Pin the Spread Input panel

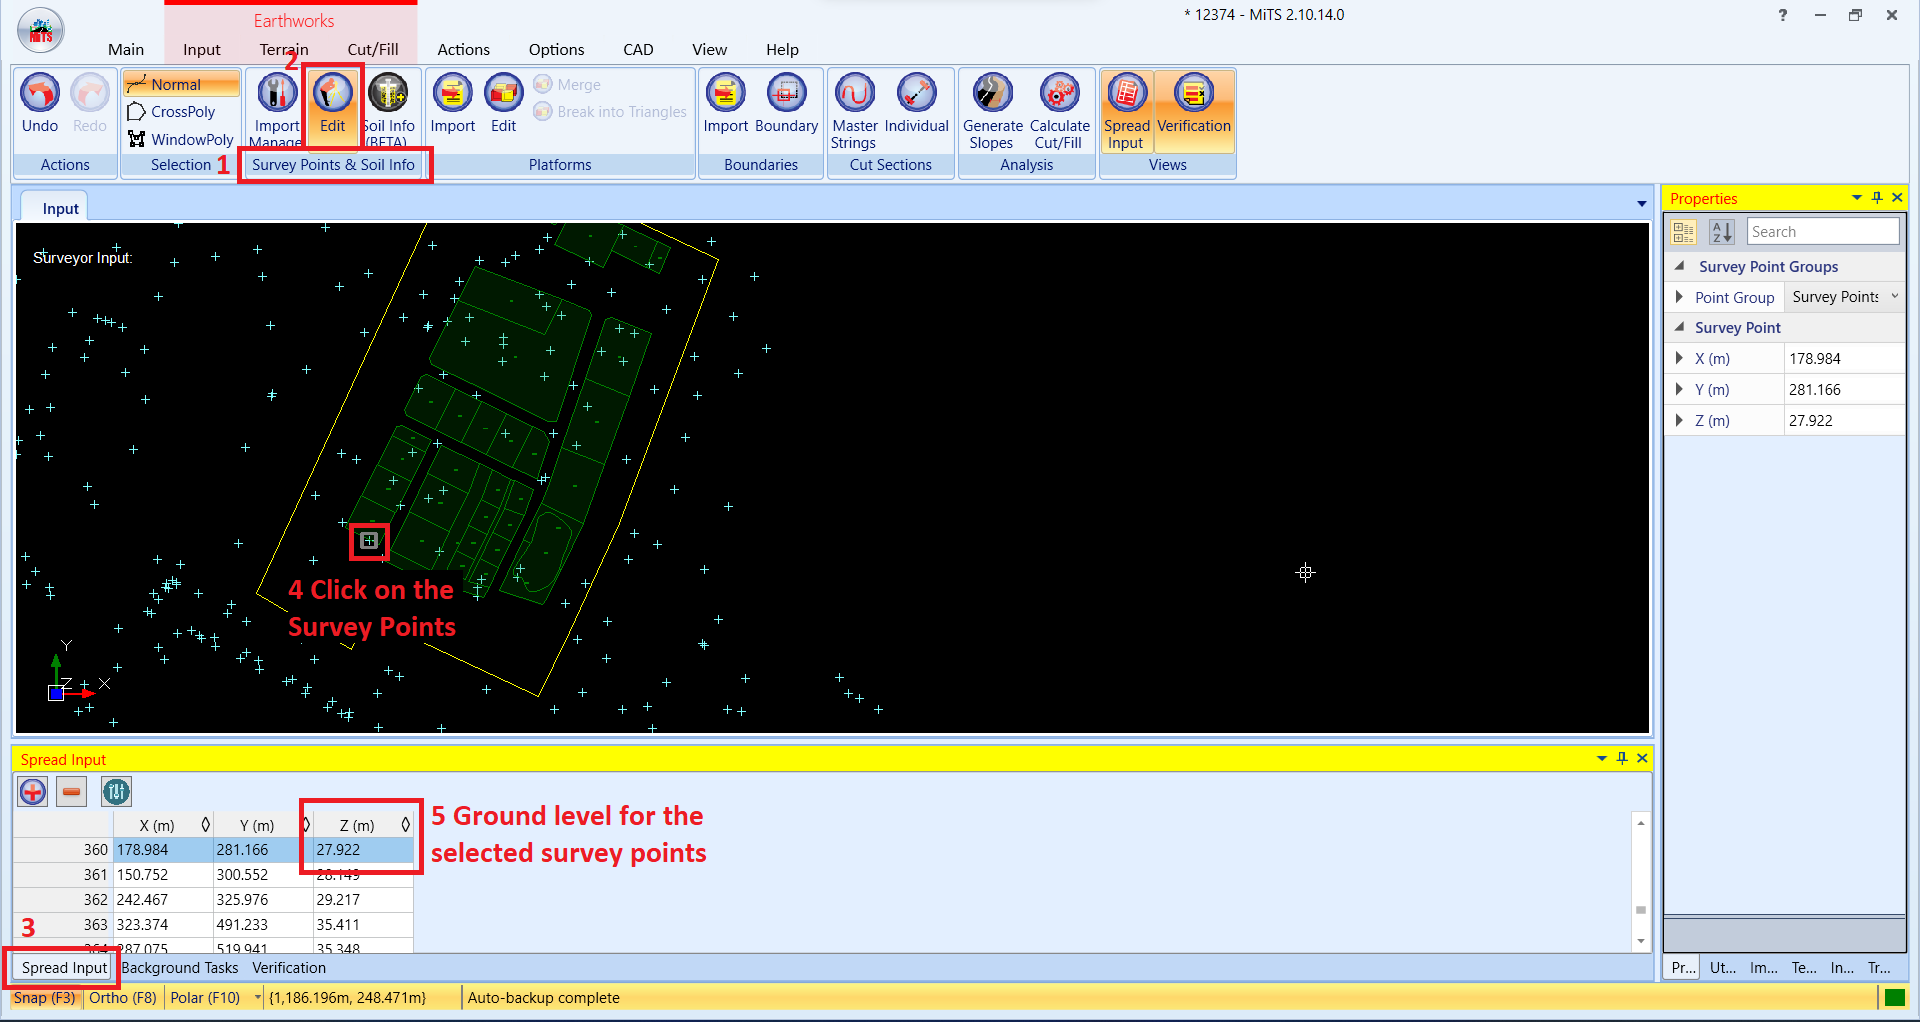click(1622, 759)
